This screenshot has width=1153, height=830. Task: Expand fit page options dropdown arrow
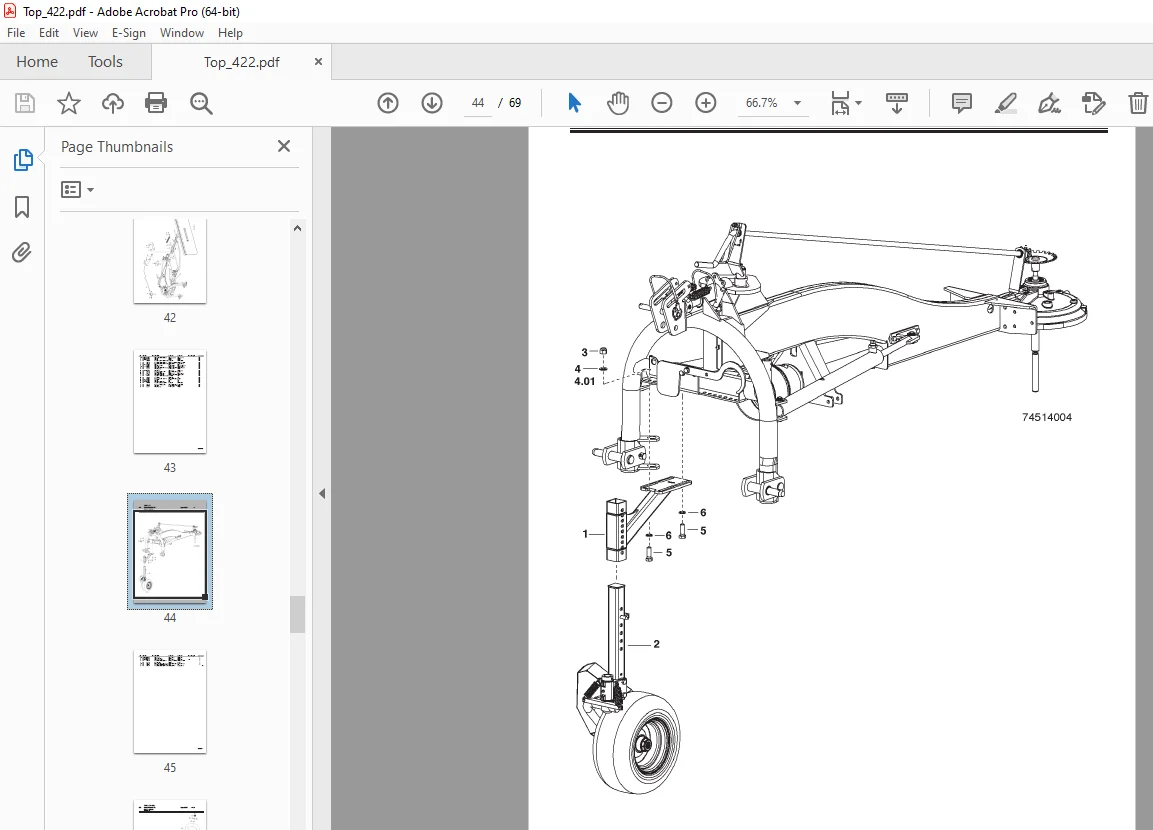pyautogui.click(x=858, y=103)
